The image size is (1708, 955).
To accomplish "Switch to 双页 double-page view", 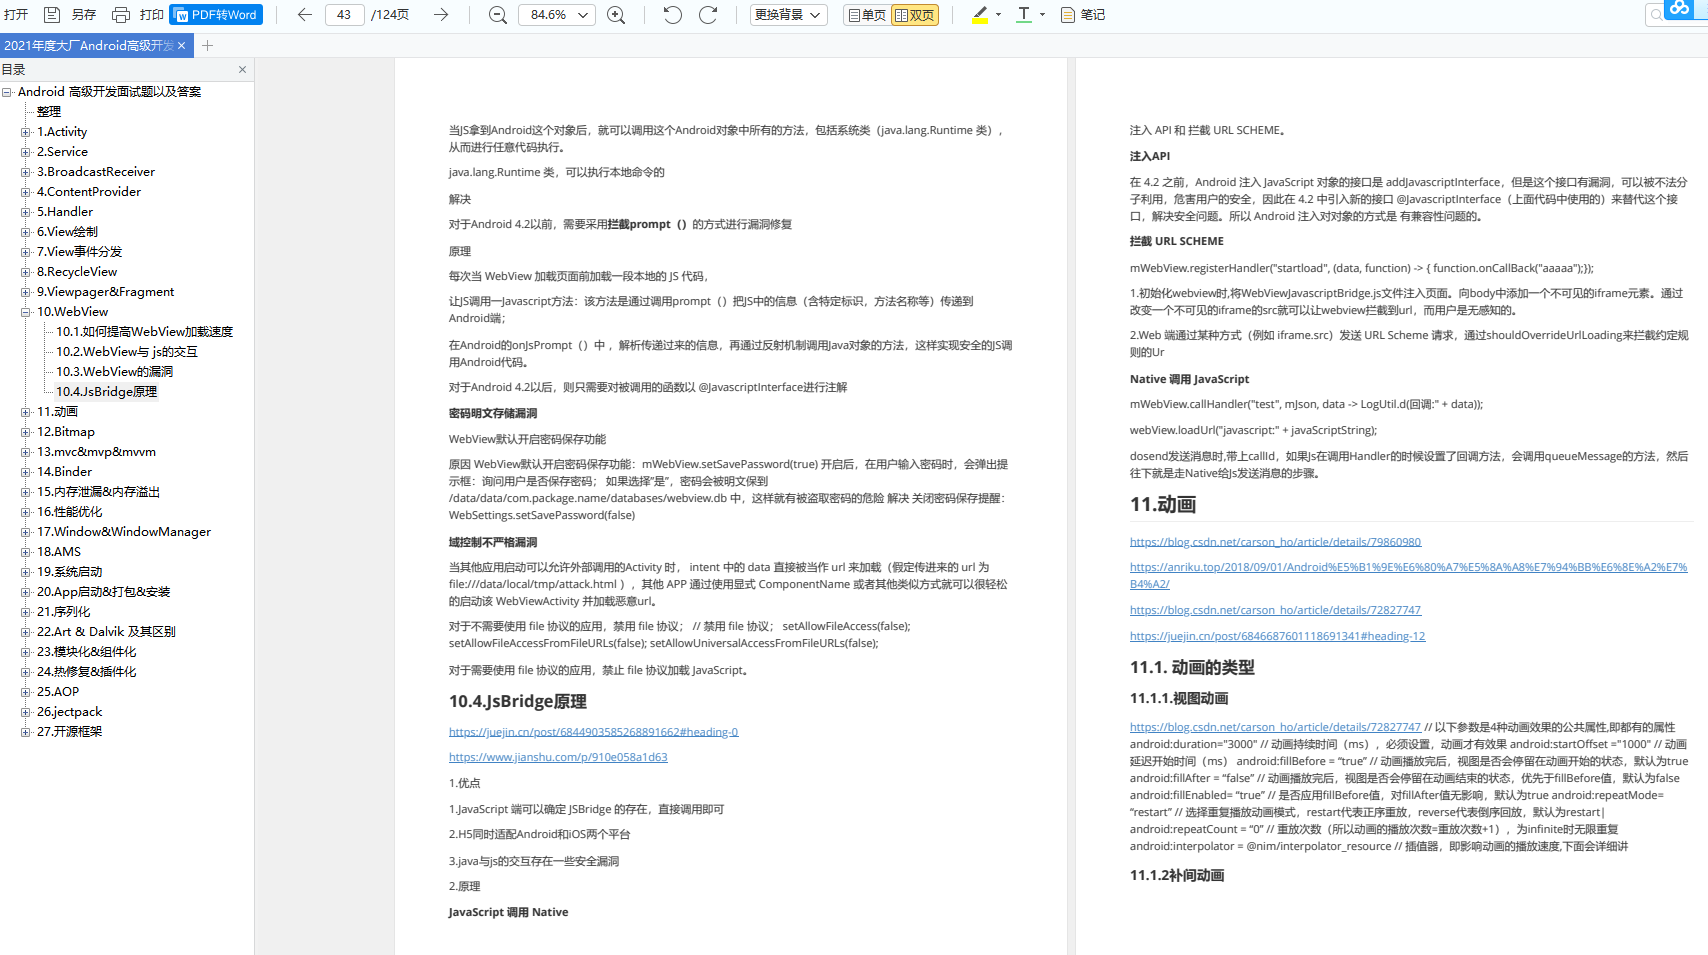I will click(x=915, y=15).
